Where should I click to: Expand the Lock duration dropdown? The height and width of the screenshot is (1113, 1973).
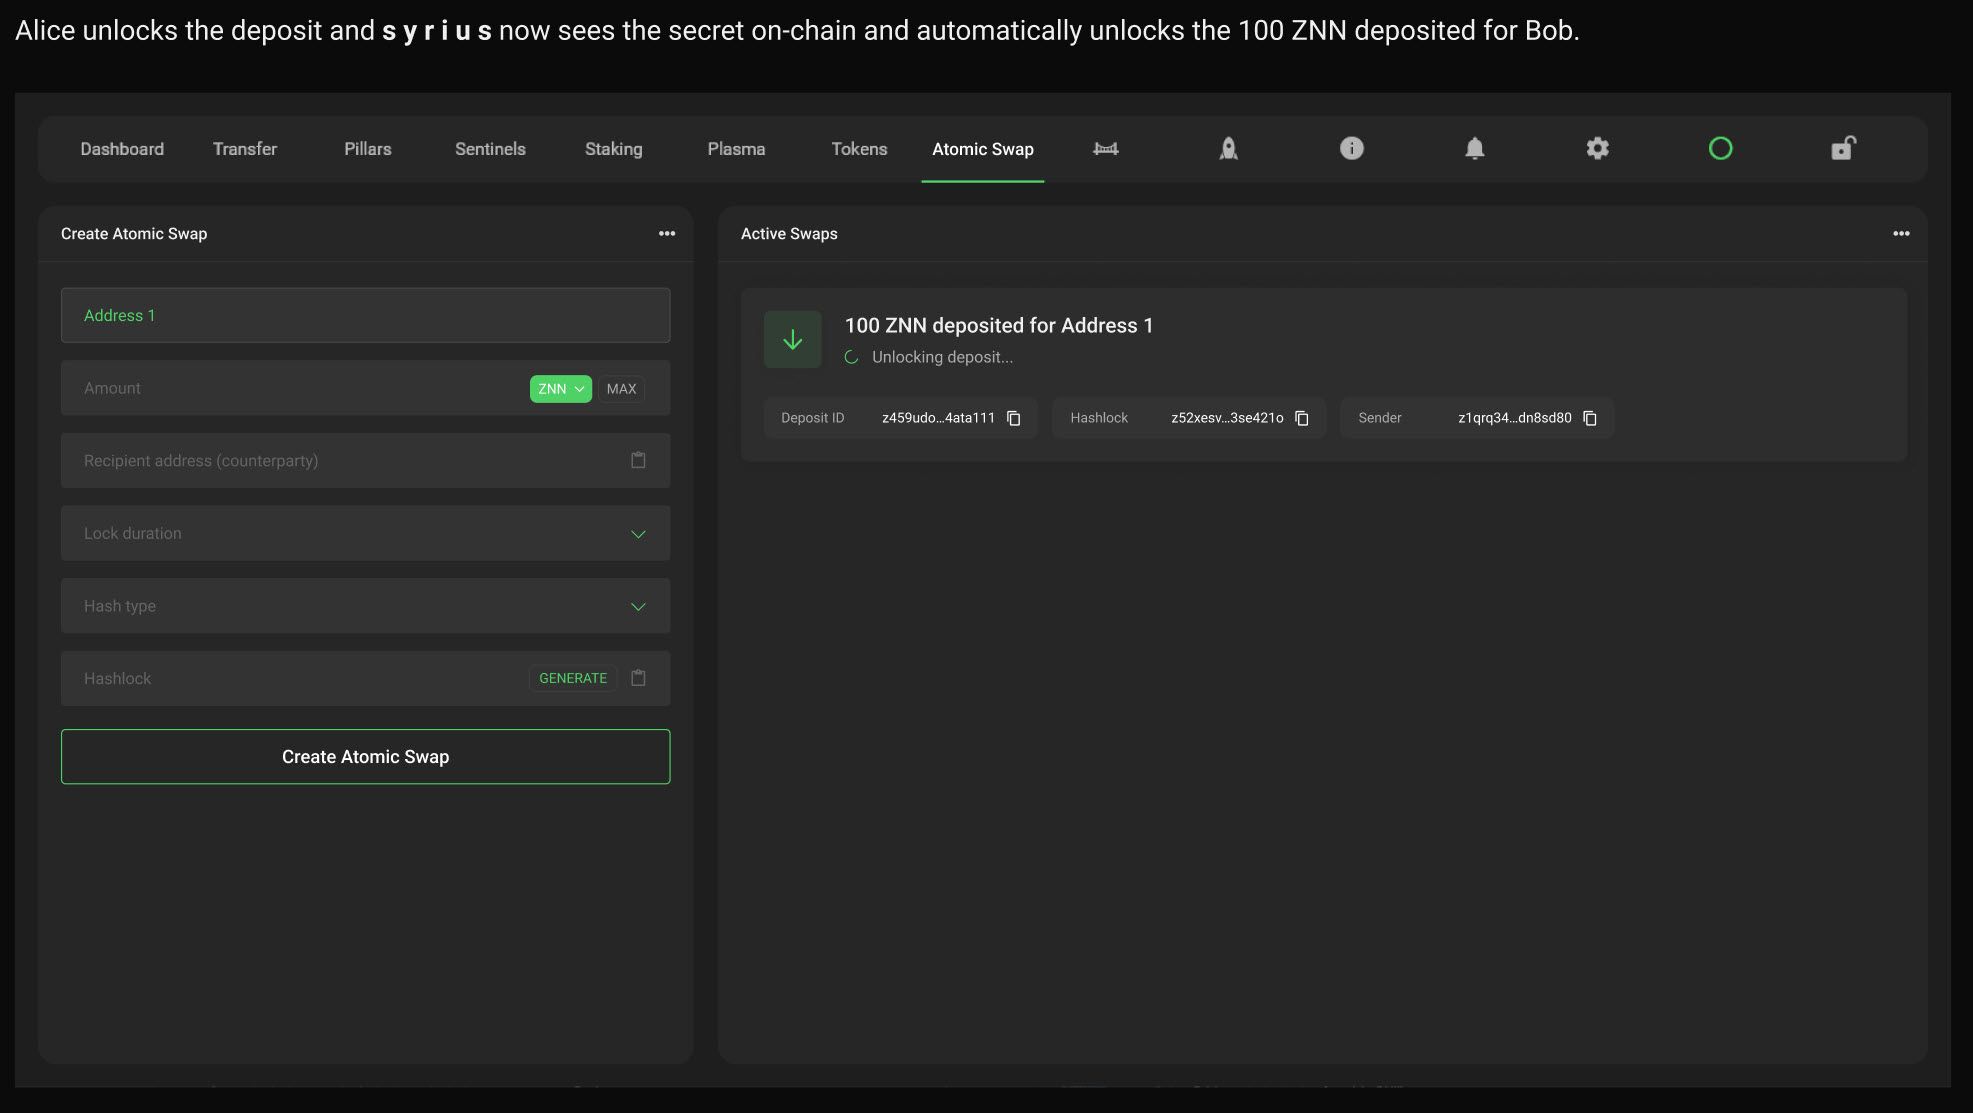point(638,534)
